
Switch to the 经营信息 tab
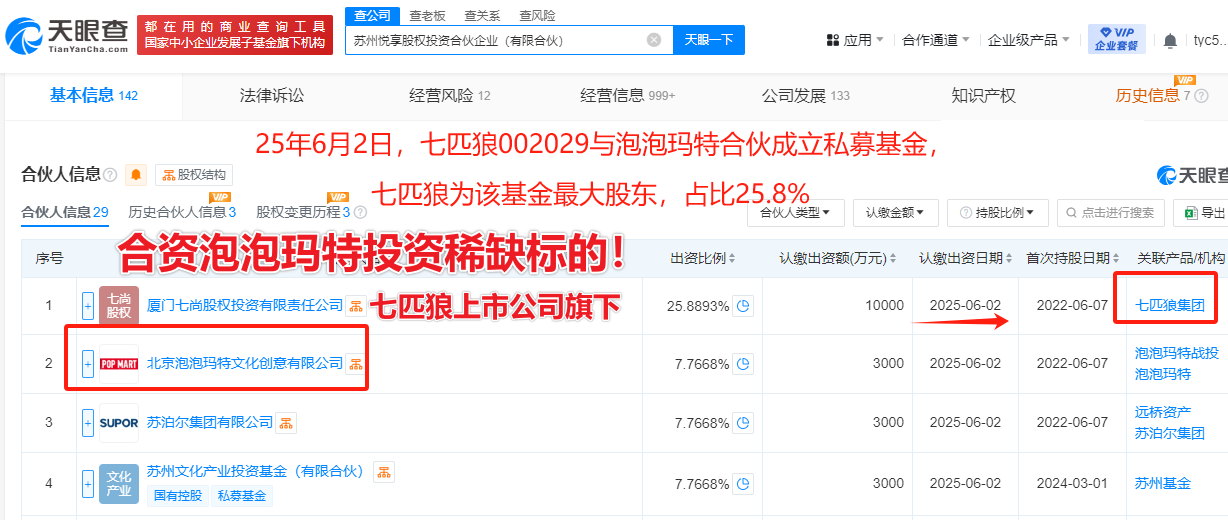(628, 96)
